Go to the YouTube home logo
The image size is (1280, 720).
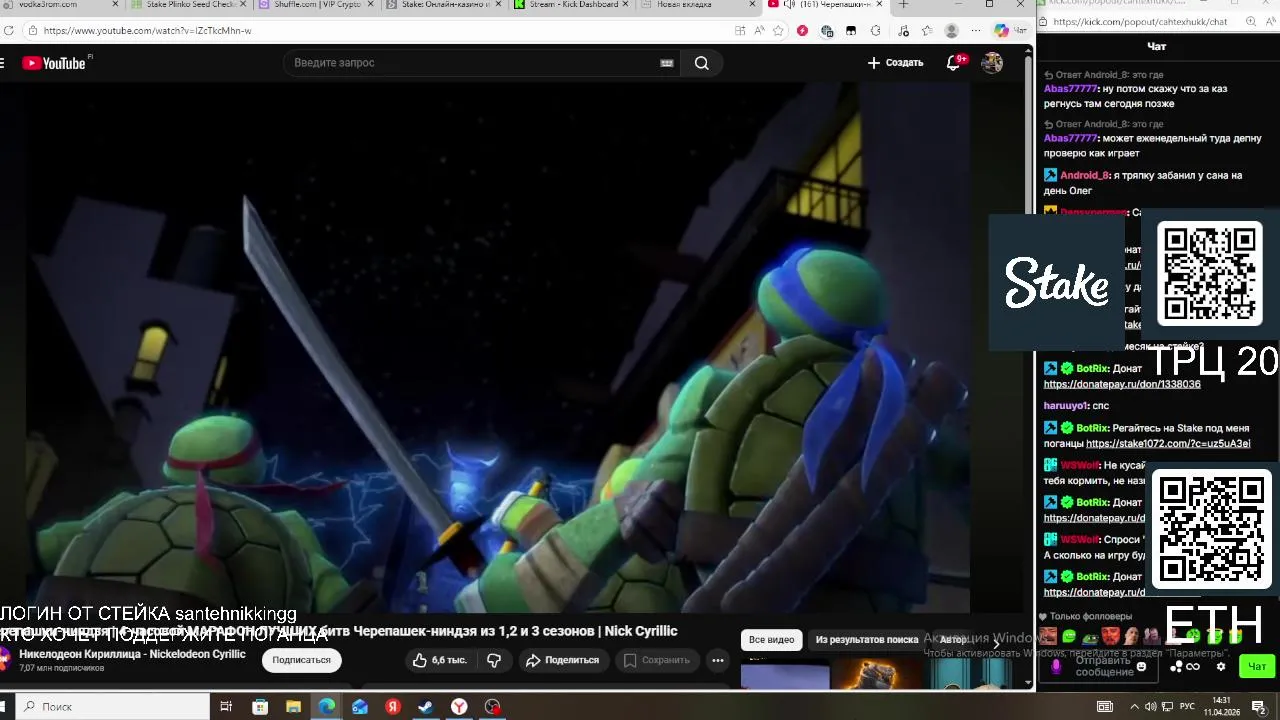55,63
